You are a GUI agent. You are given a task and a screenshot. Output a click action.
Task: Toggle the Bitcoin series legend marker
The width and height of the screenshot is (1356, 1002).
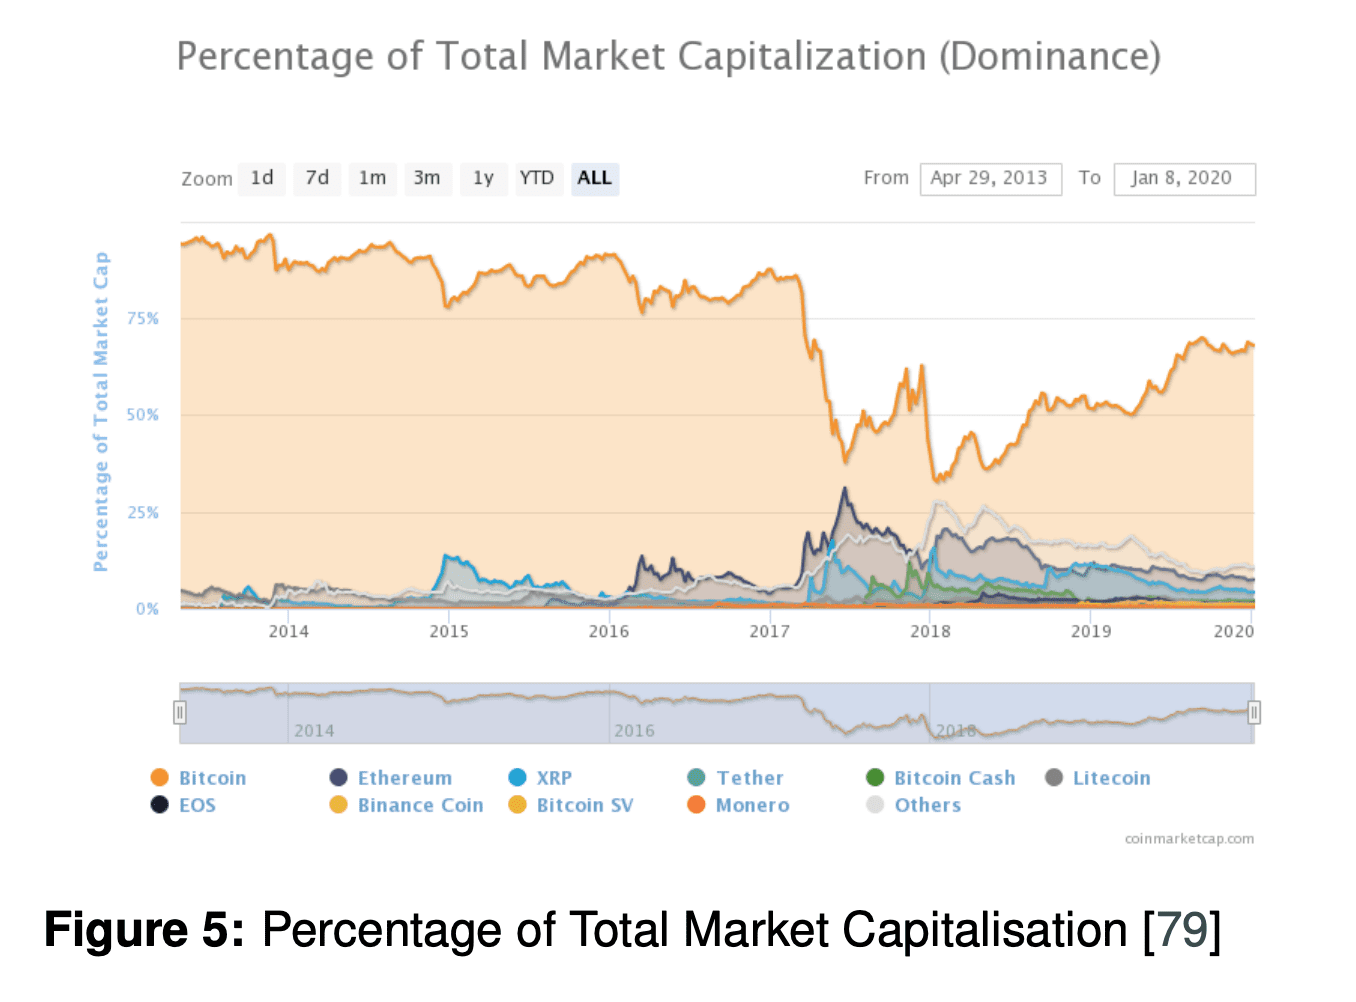pos(159,778)
